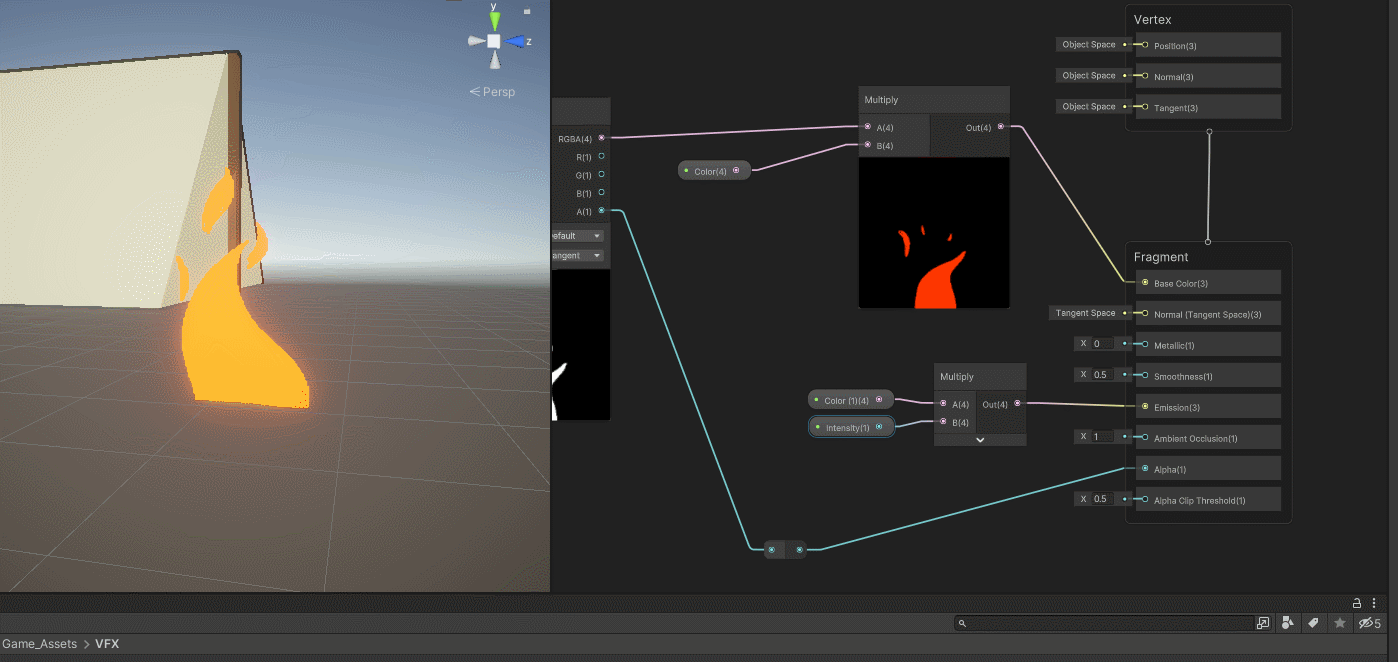Click B(4) input of lower Multiply node

(942, 421)
